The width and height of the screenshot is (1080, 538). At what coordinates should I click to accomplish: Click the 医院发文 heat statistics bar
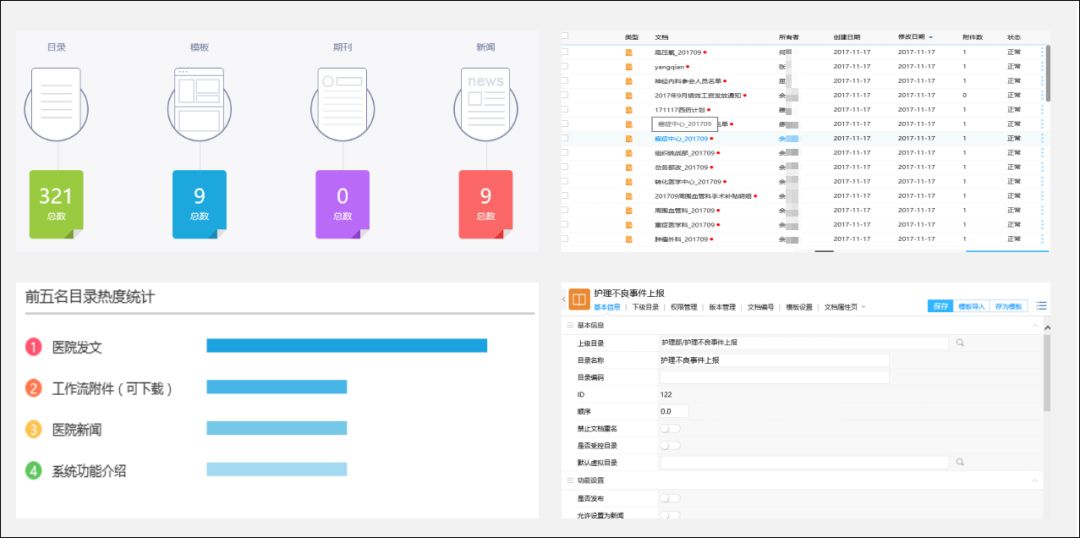click(x=346, y=345)
